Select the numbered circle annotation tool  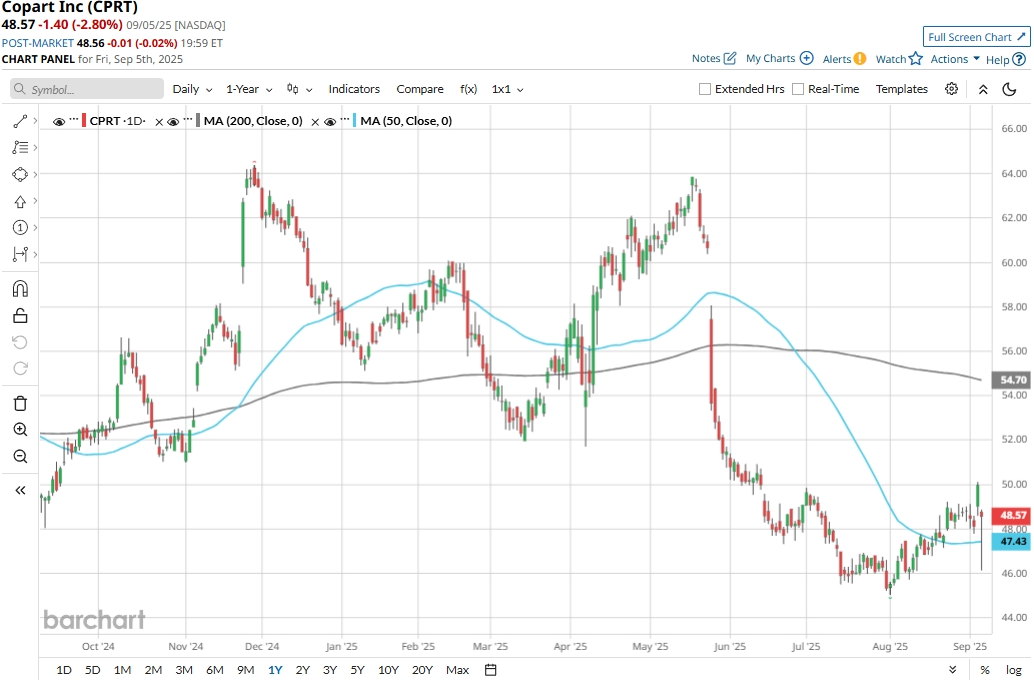20,228
